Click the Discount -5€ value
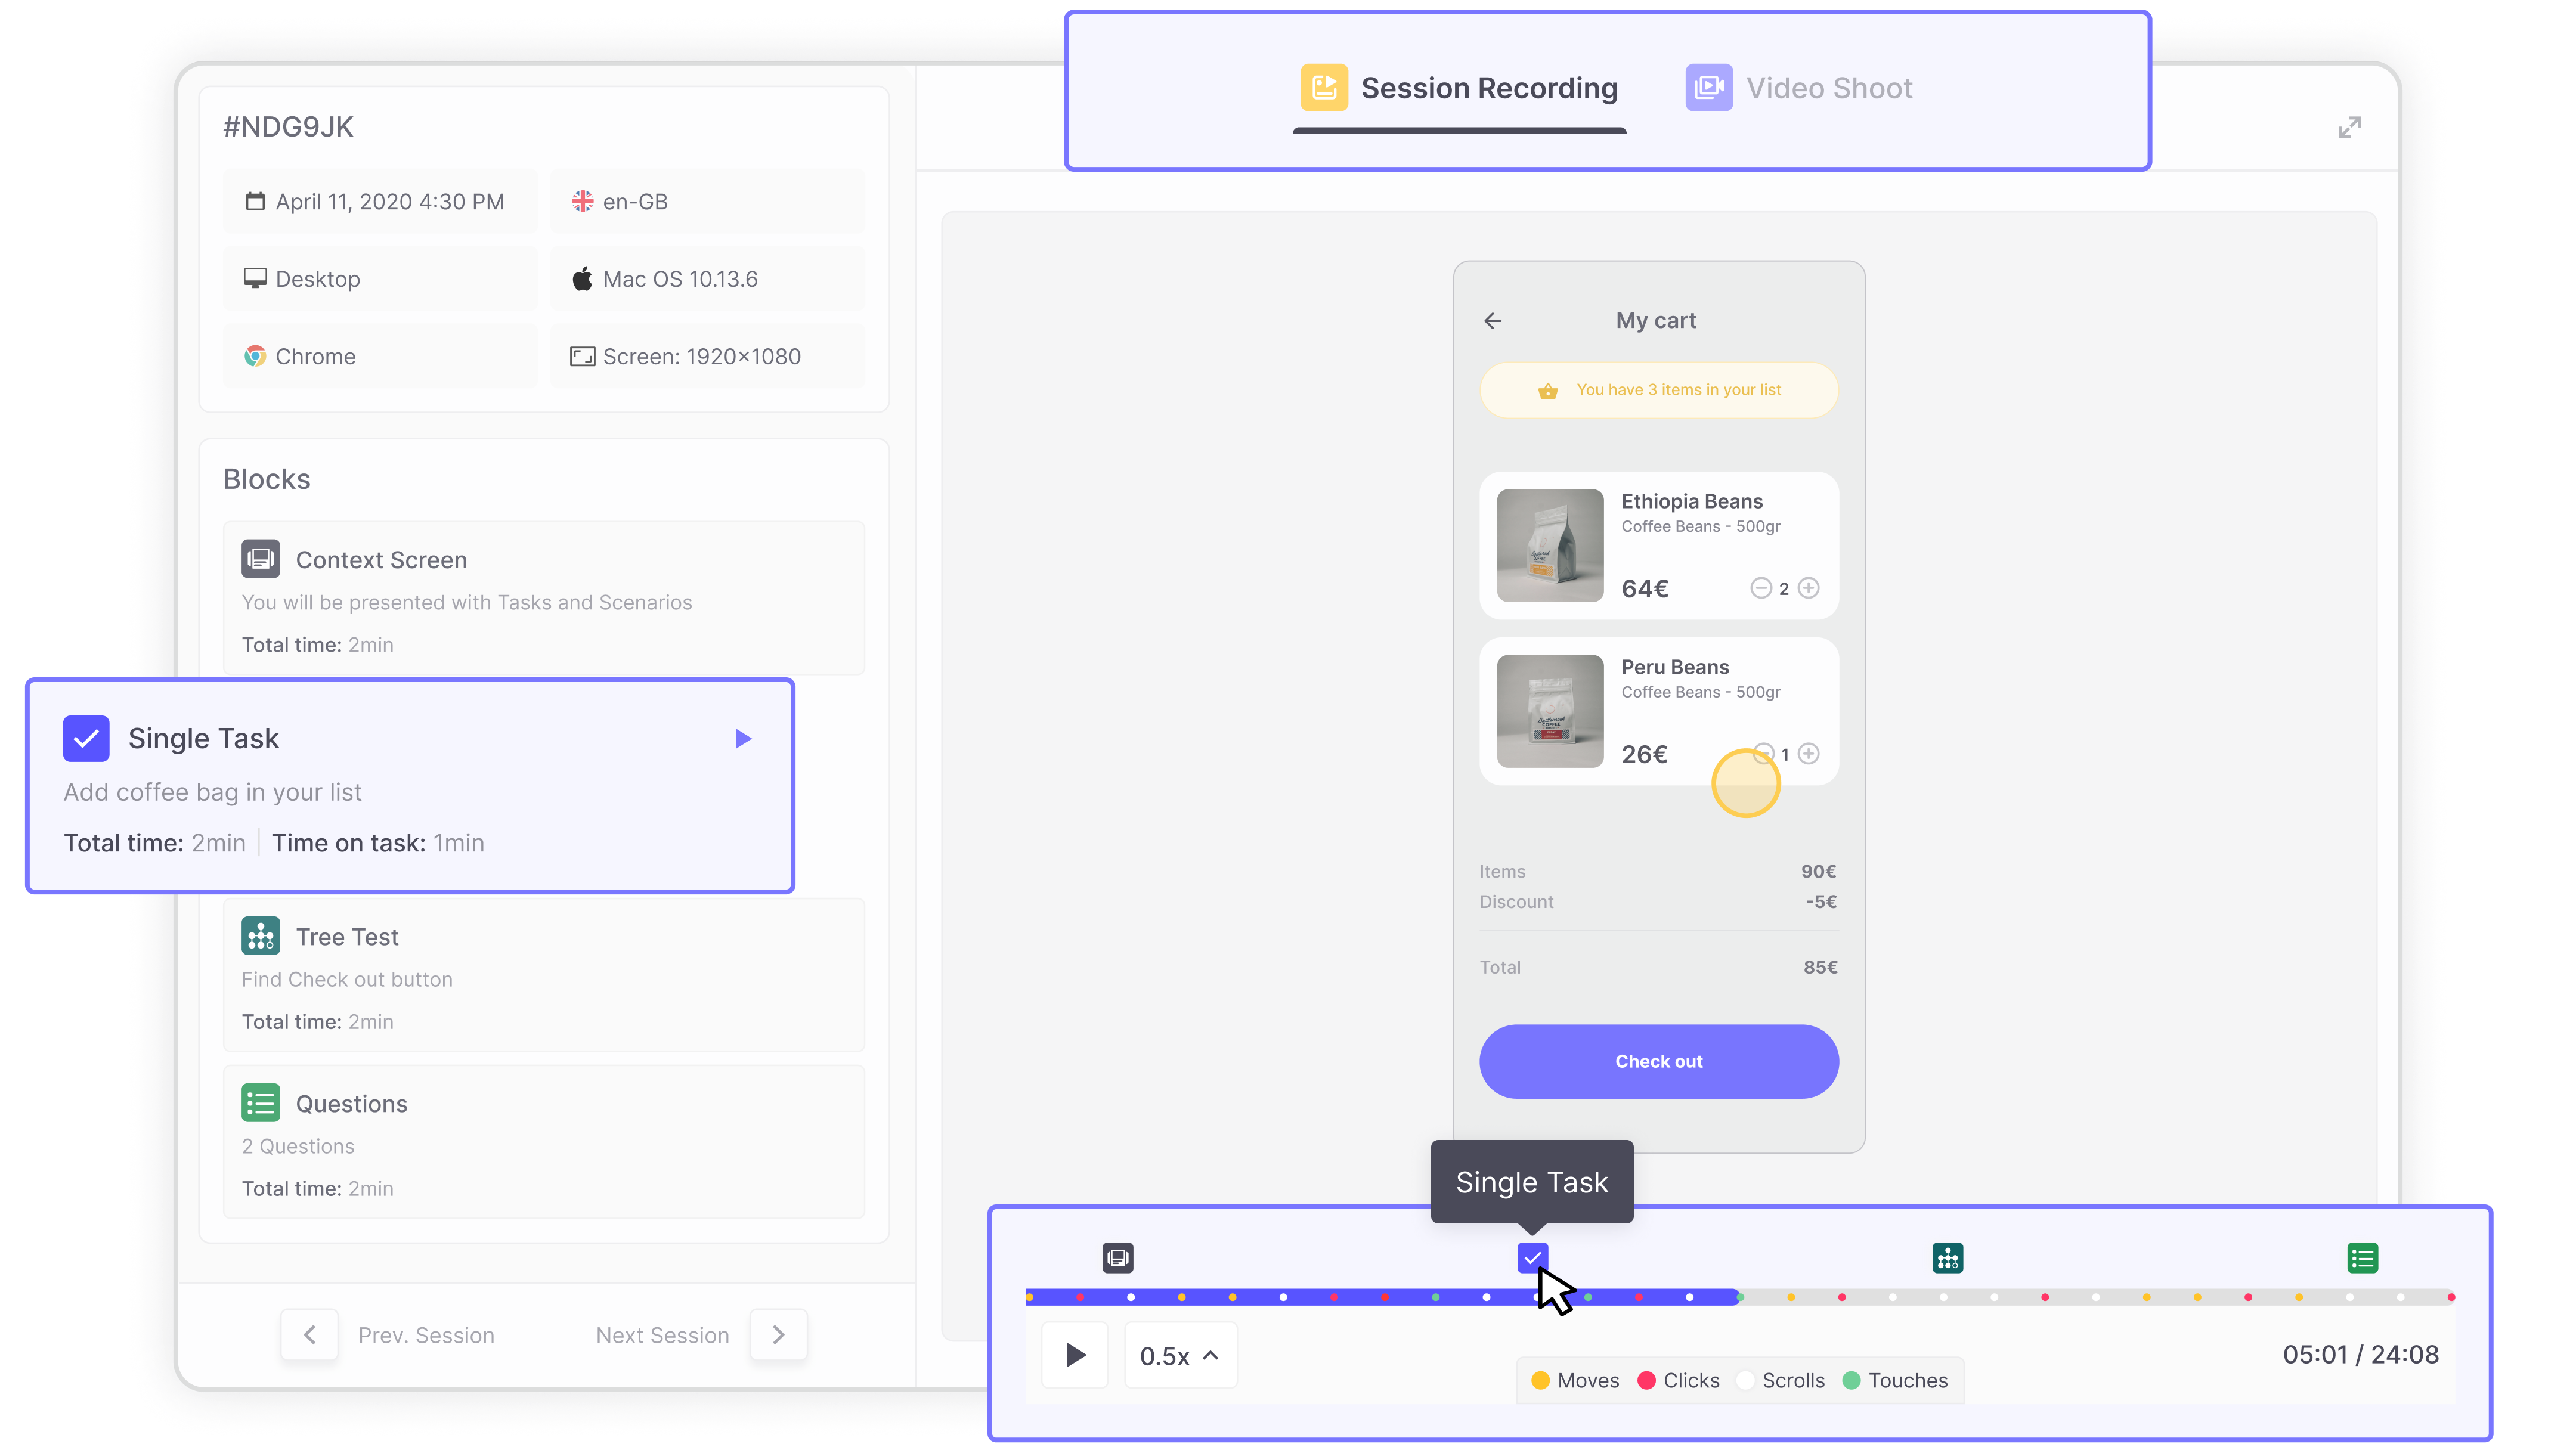 point(1821,901)
